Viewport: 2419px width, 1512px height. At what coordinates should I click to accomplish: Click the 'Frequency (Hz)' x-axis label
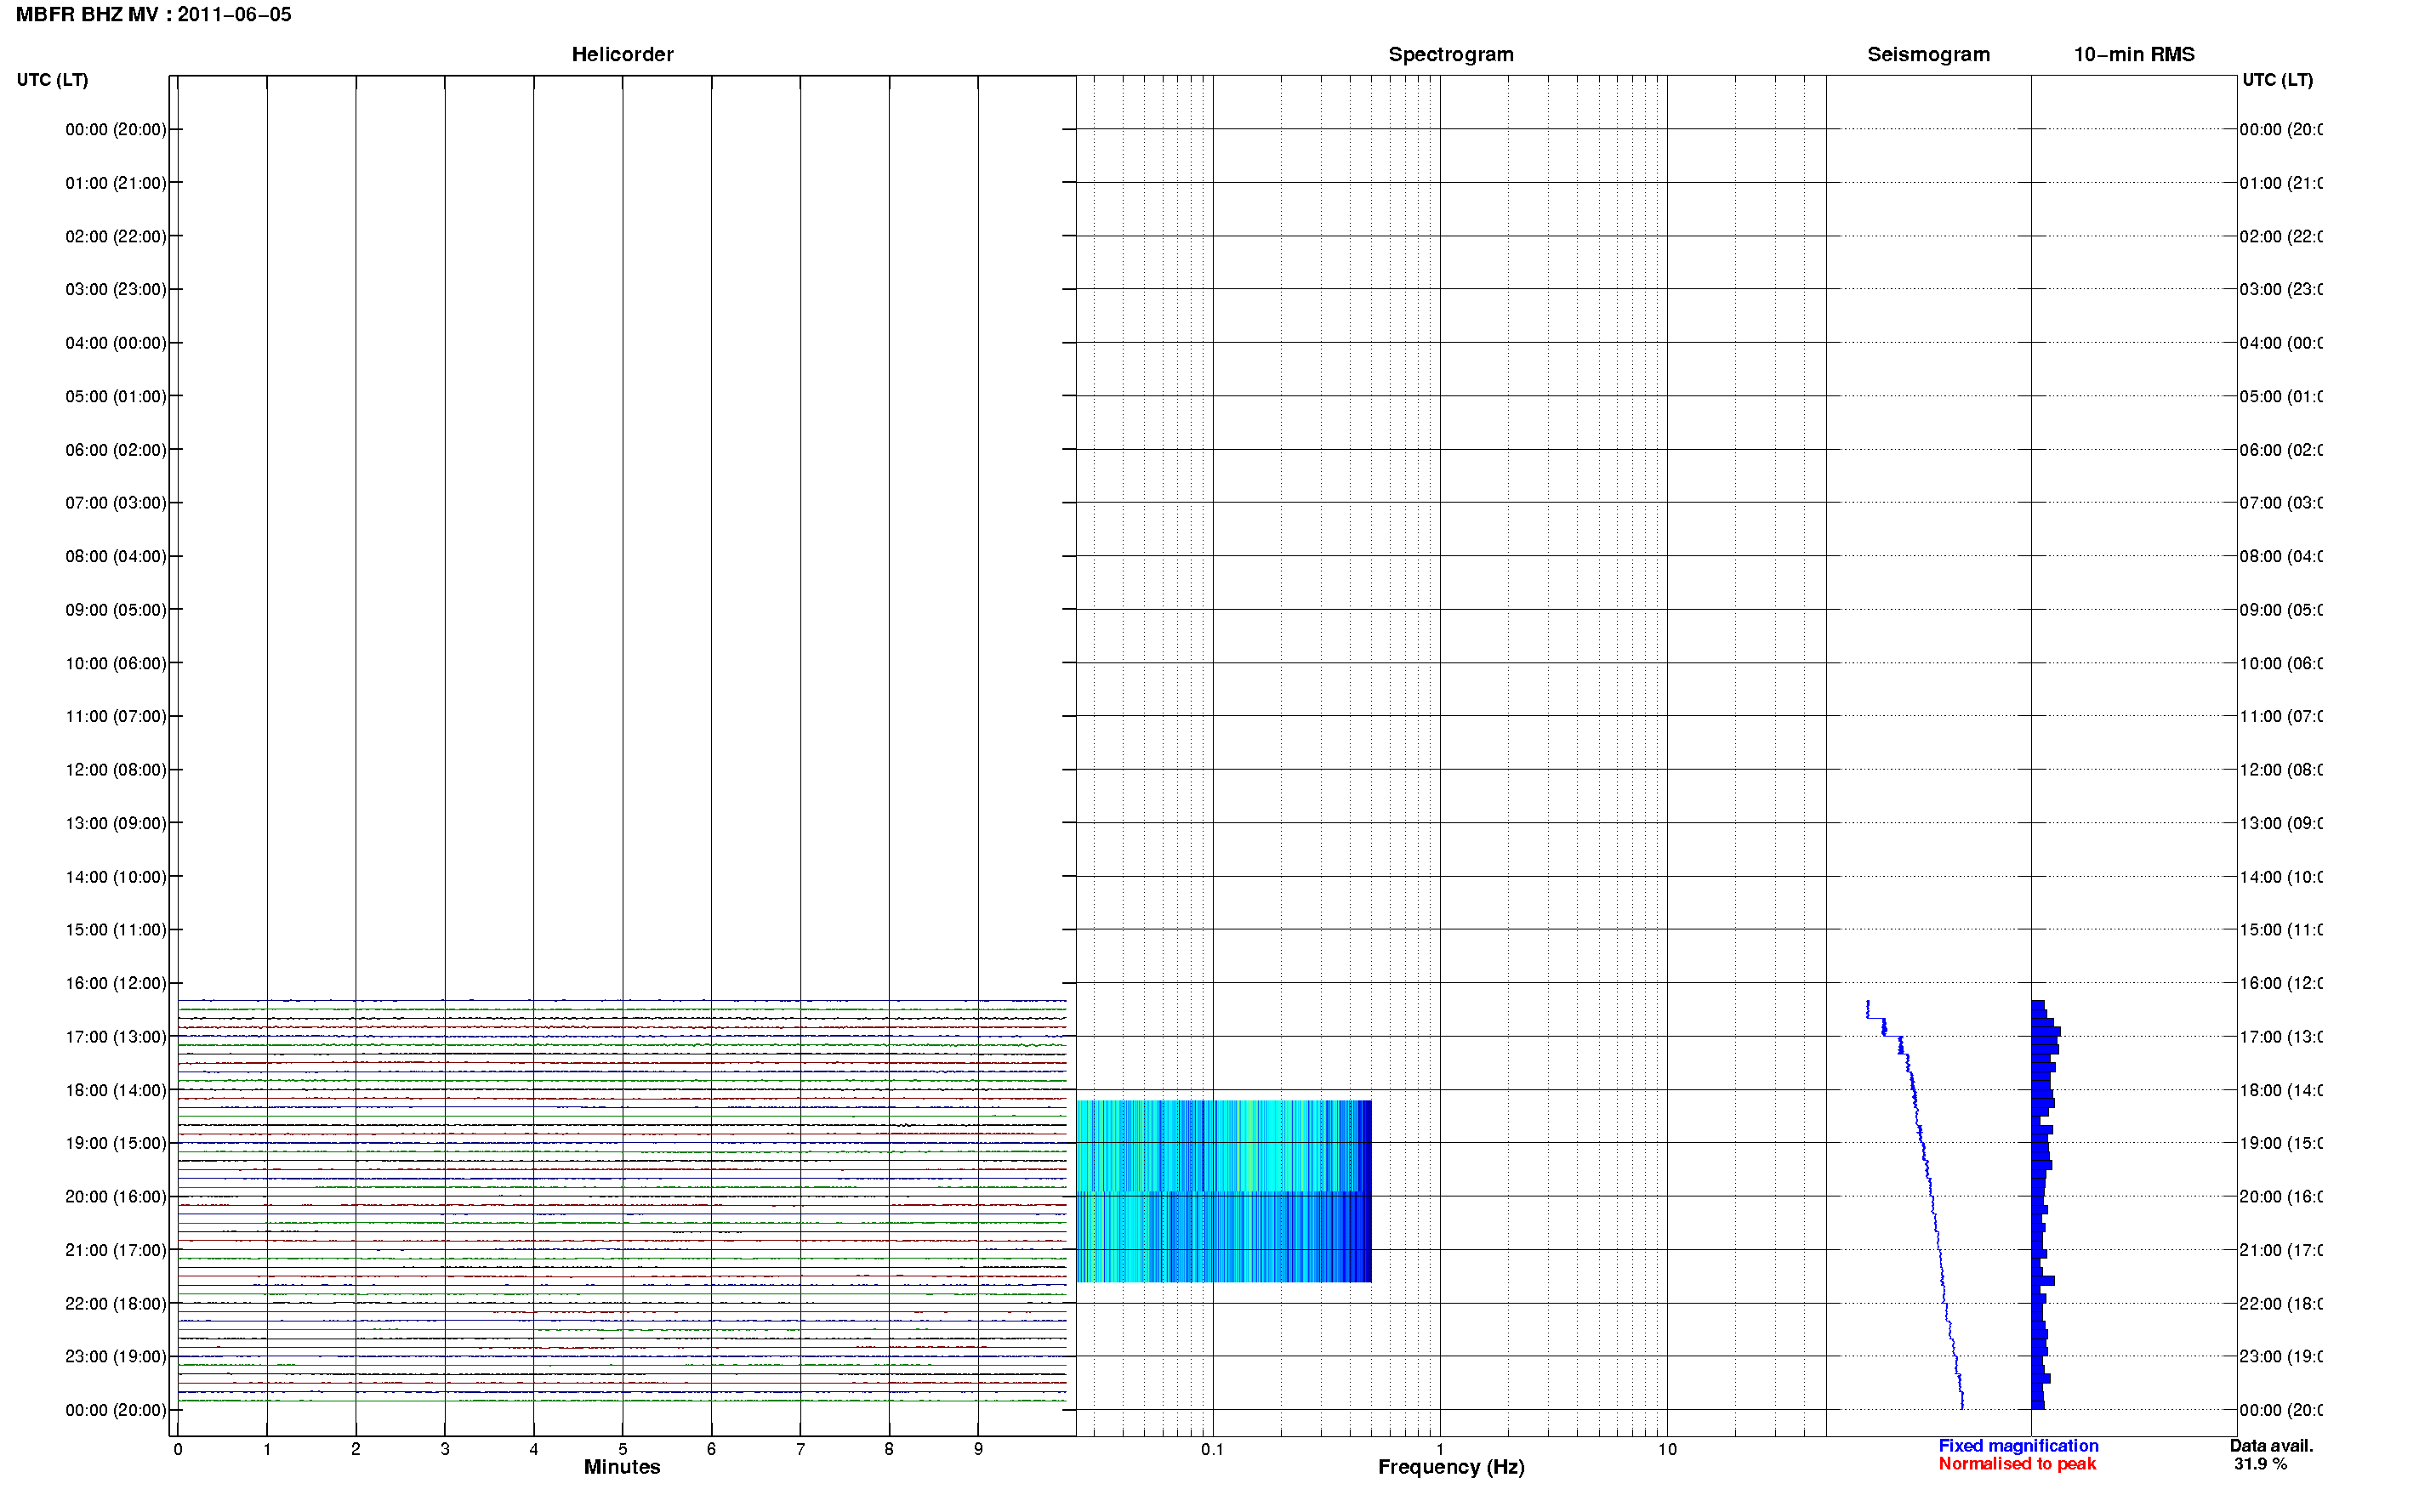pyautogui.click(x=1451, y=1467)
